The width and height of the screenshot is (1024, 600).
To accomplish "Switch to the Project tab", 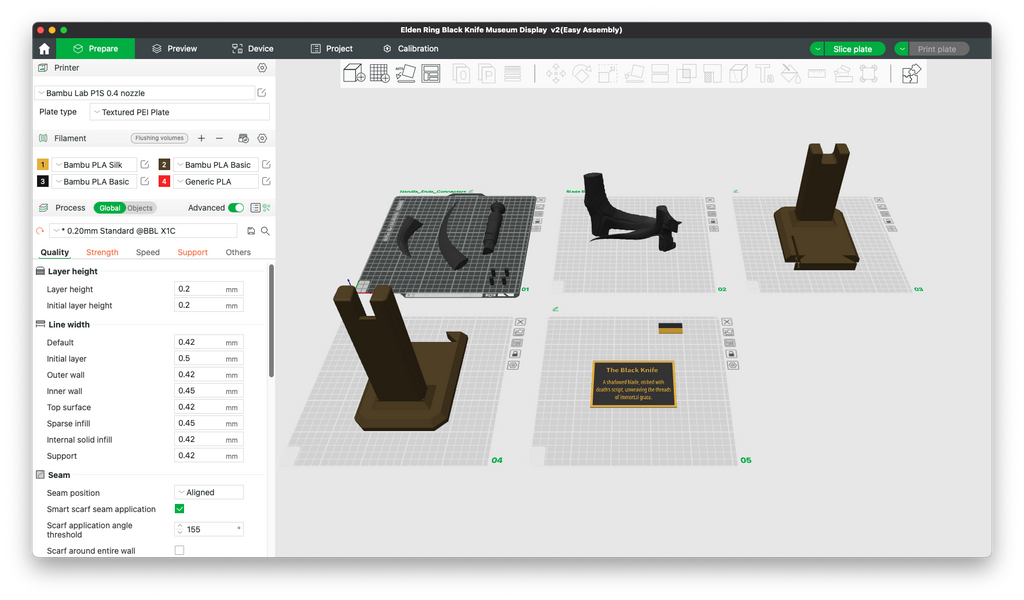I will (x=331, y=48).
